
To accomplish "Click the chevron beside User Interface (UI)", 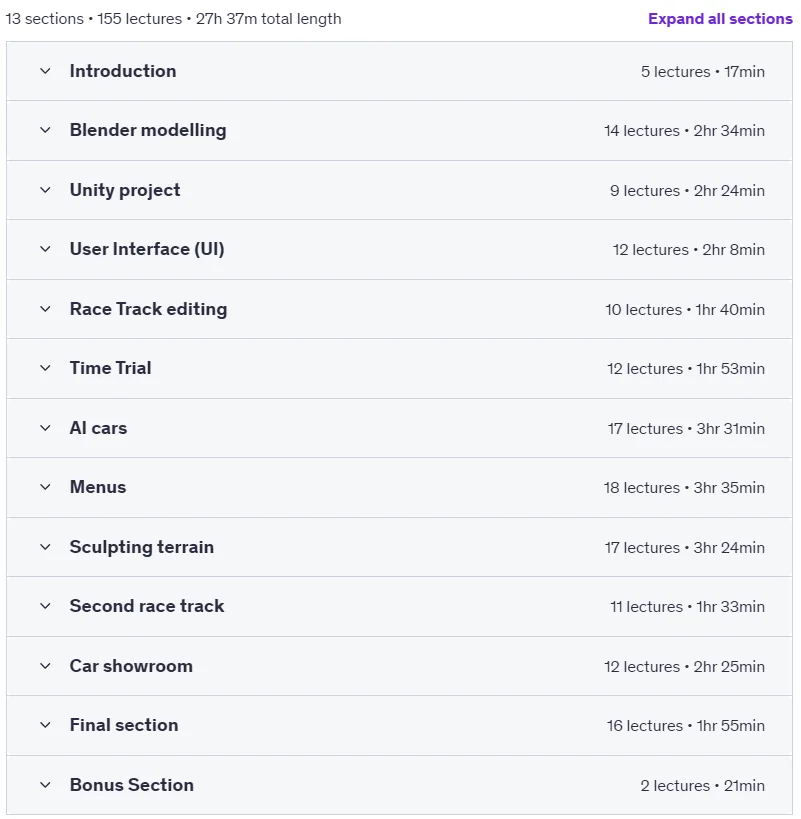I will (x=45, y=249).
